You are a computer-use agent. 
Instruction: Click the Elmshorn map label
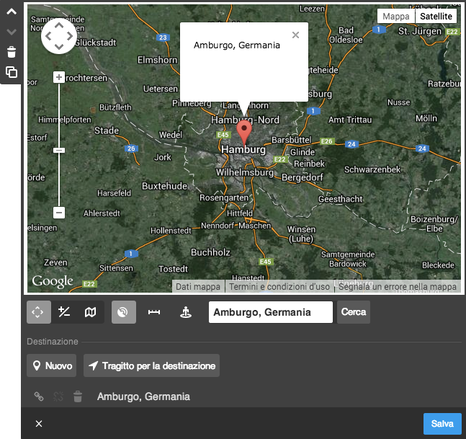[x=157, y=60]
